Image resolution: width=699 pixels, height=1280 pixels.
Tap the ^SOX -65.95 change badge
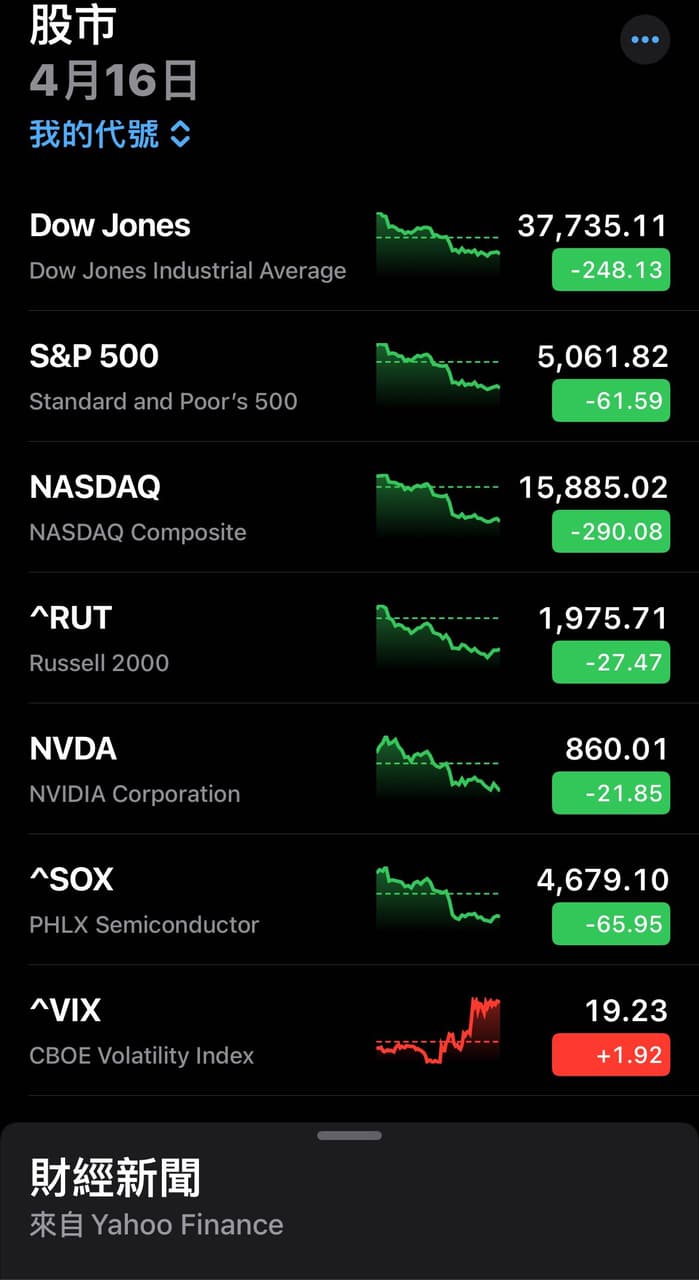(611, 924)
